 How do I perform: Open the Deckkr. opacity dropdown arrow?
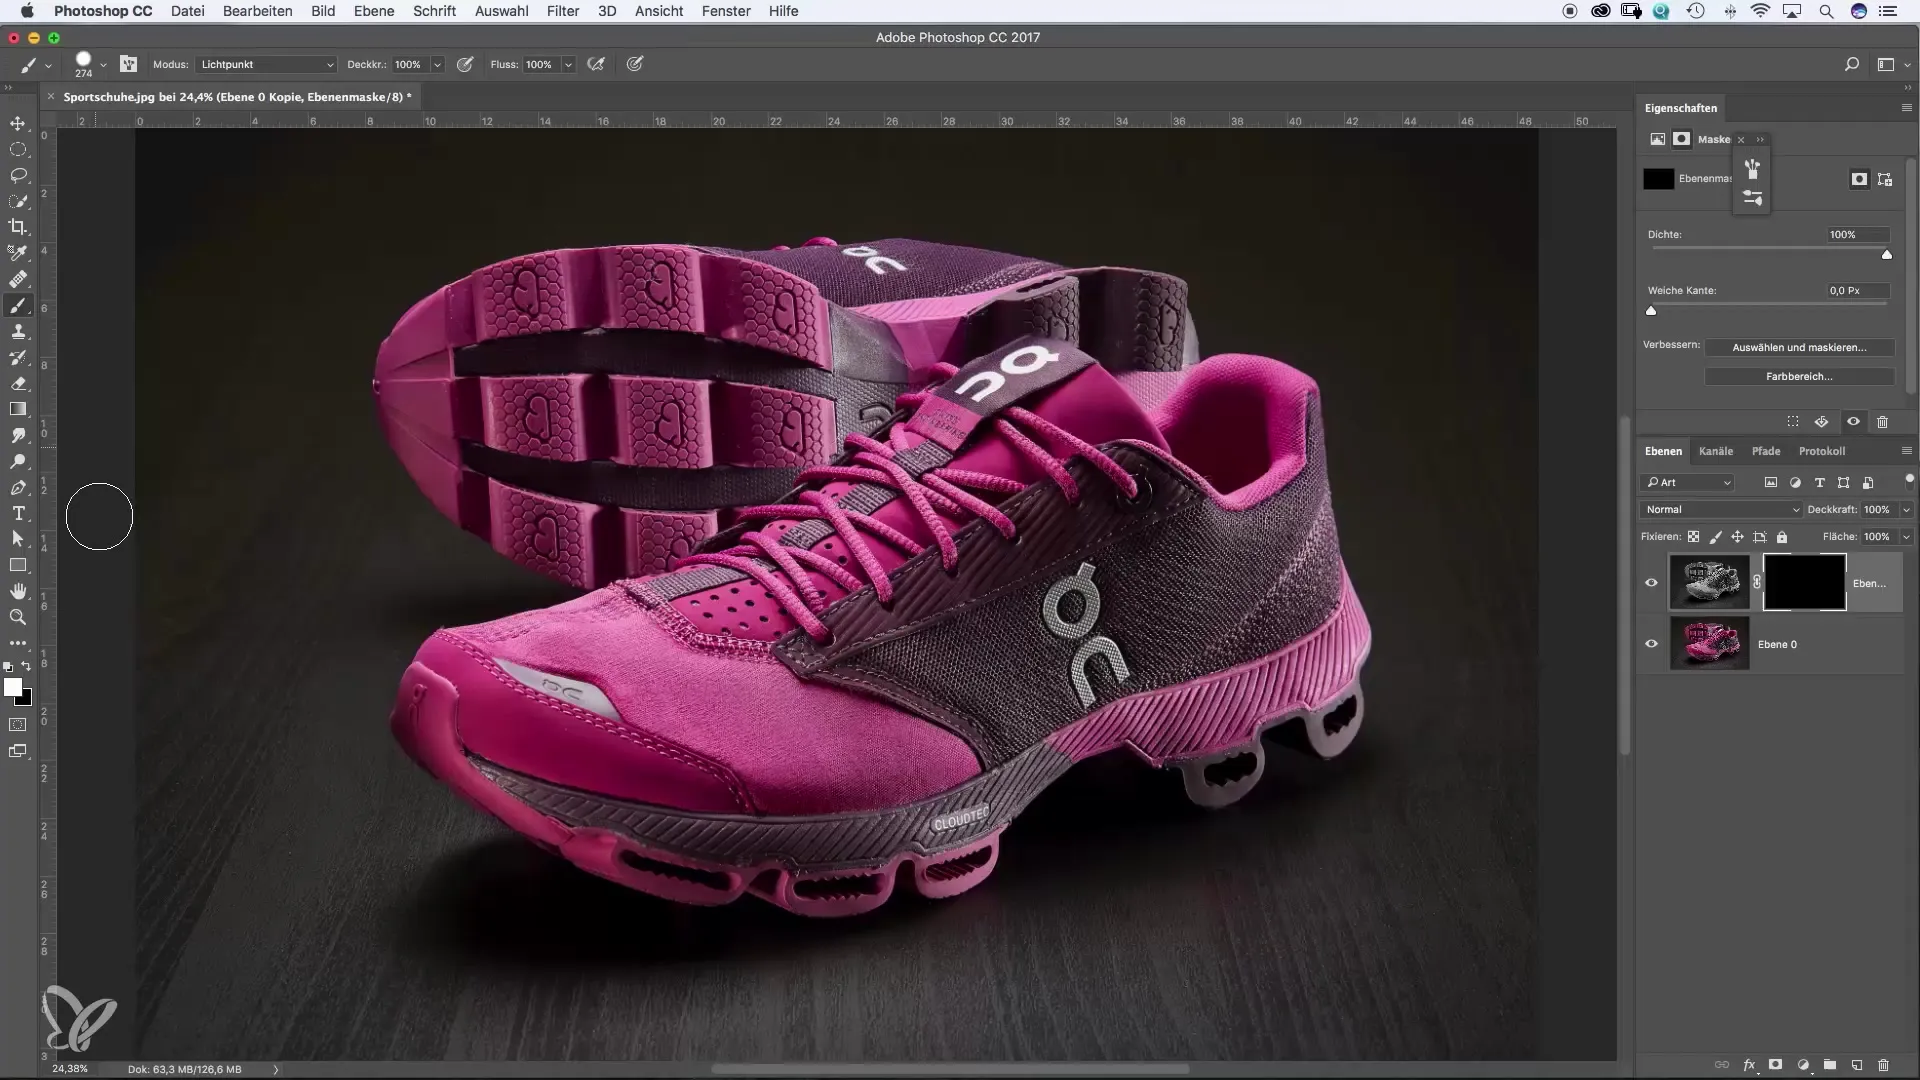tap(437, 64)
